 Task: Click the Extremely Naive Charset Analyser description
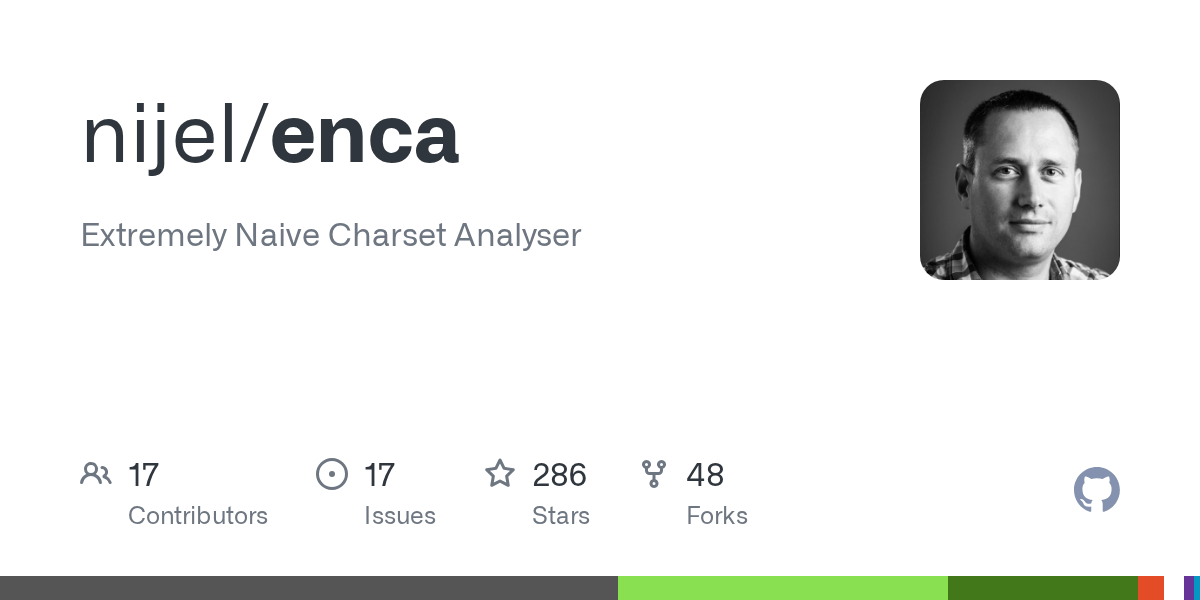(331, 236)
